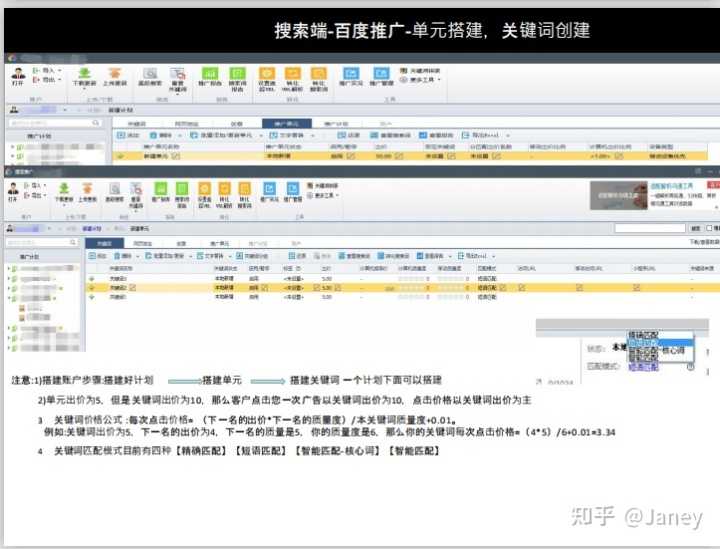This screenshot has width=720, height=549.
Task: Click input box left of 确定 button
Action: point(650,228)
